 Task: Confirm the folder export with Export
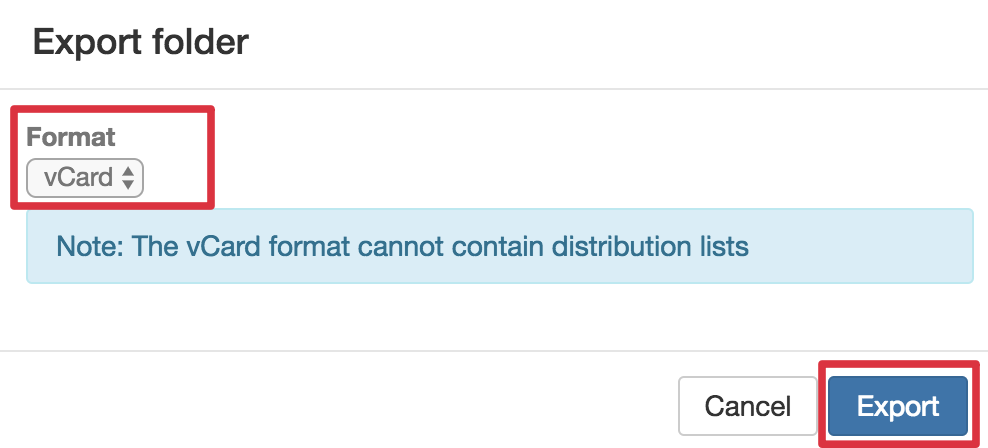click(x=897, y=406)
